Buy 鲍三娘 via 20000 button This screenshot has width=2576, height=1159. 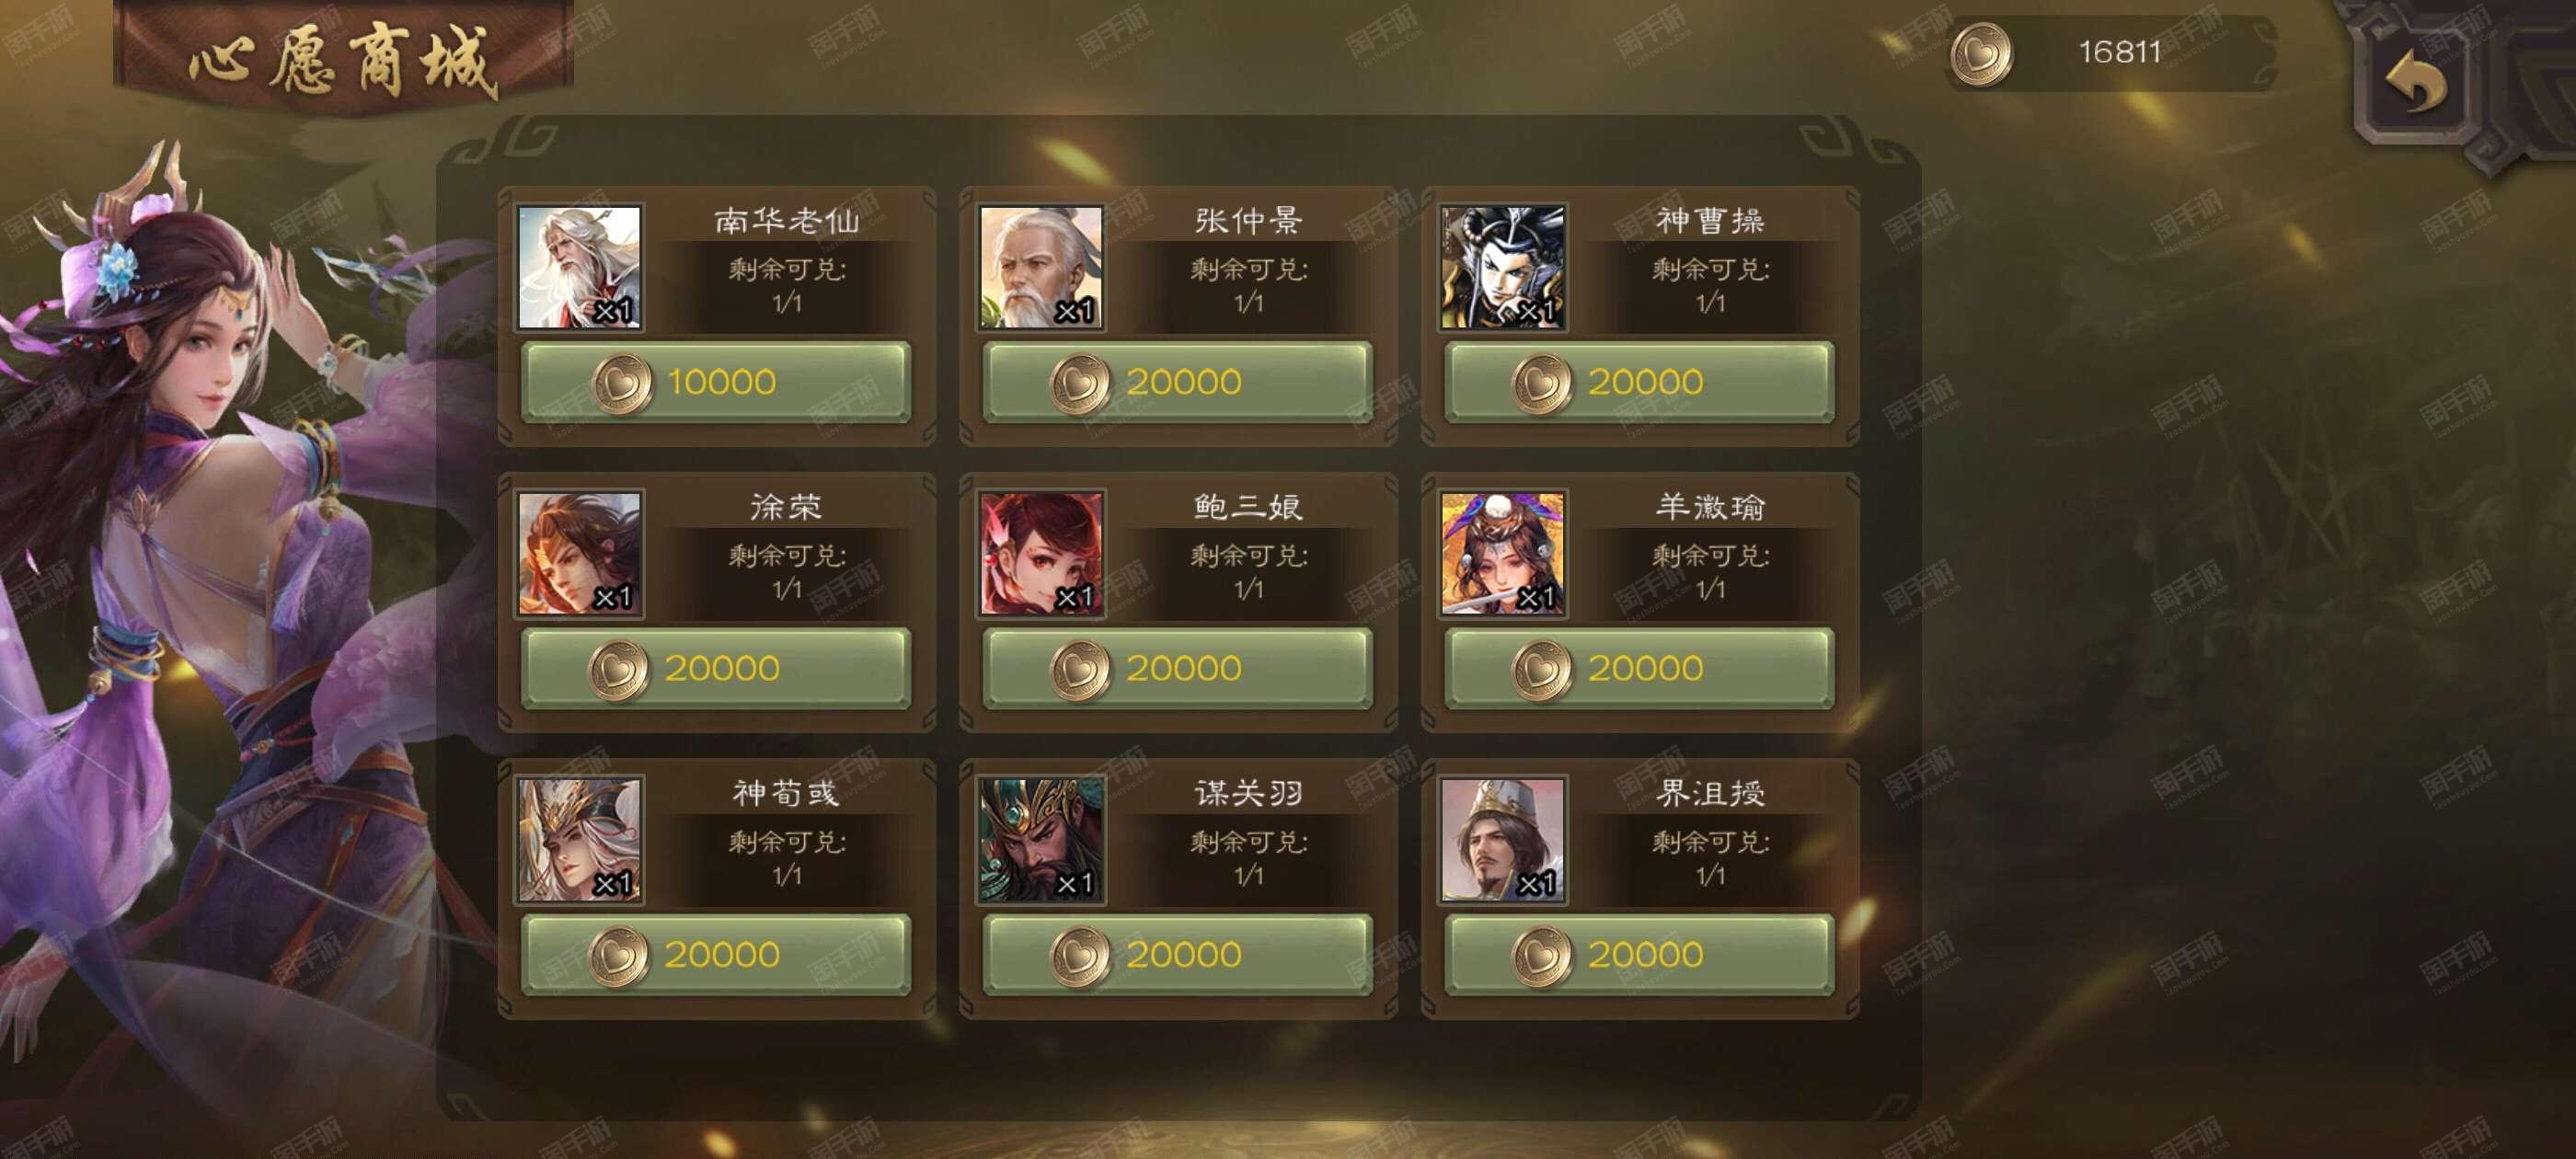click(x=1178, y=668)
